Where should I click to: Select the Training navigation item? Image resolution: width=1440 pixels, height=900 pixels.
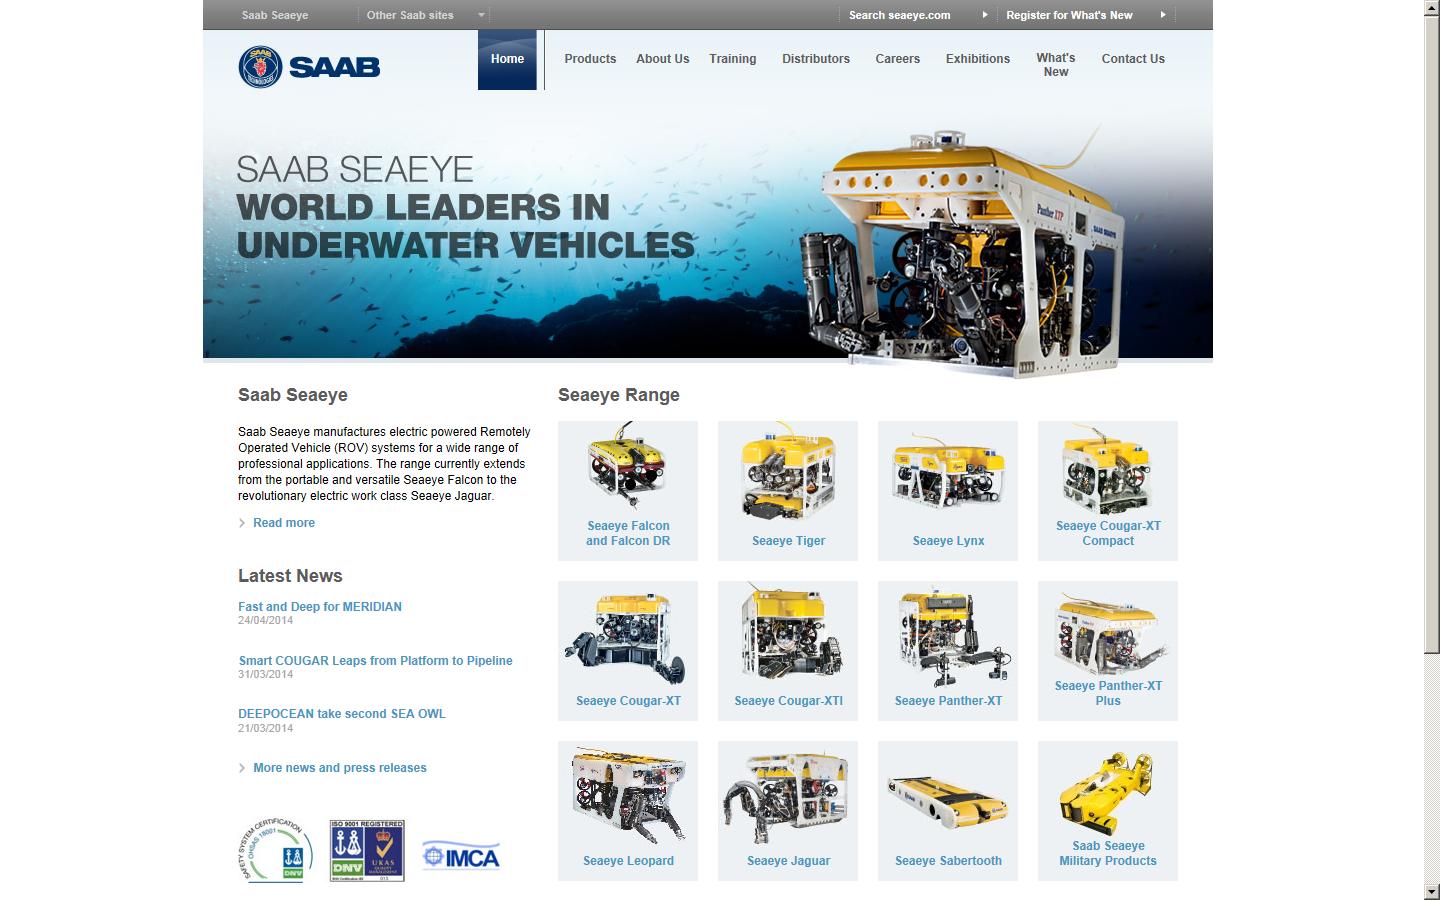pos(732,59)
